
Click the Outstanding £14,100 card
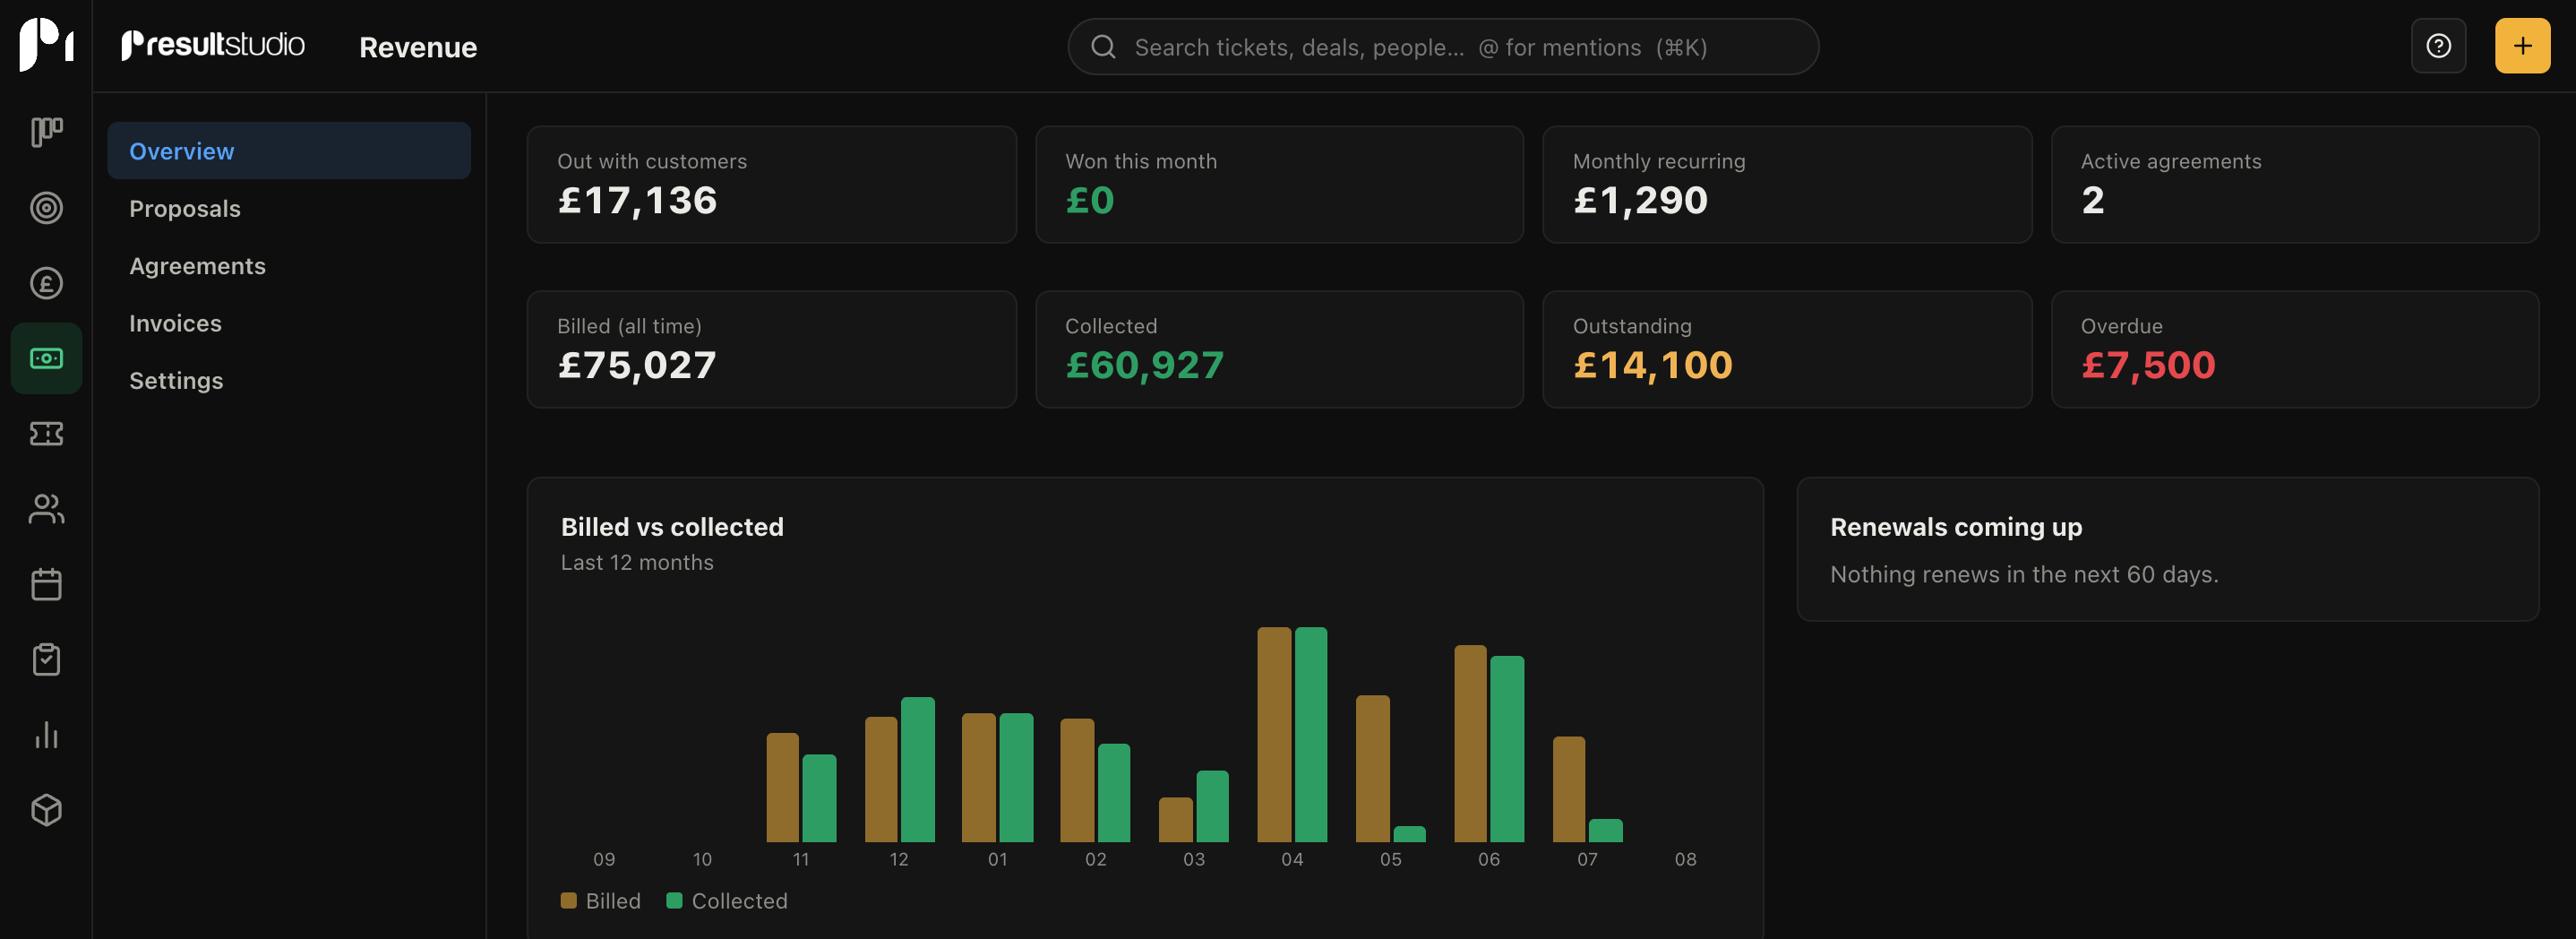1787,349
